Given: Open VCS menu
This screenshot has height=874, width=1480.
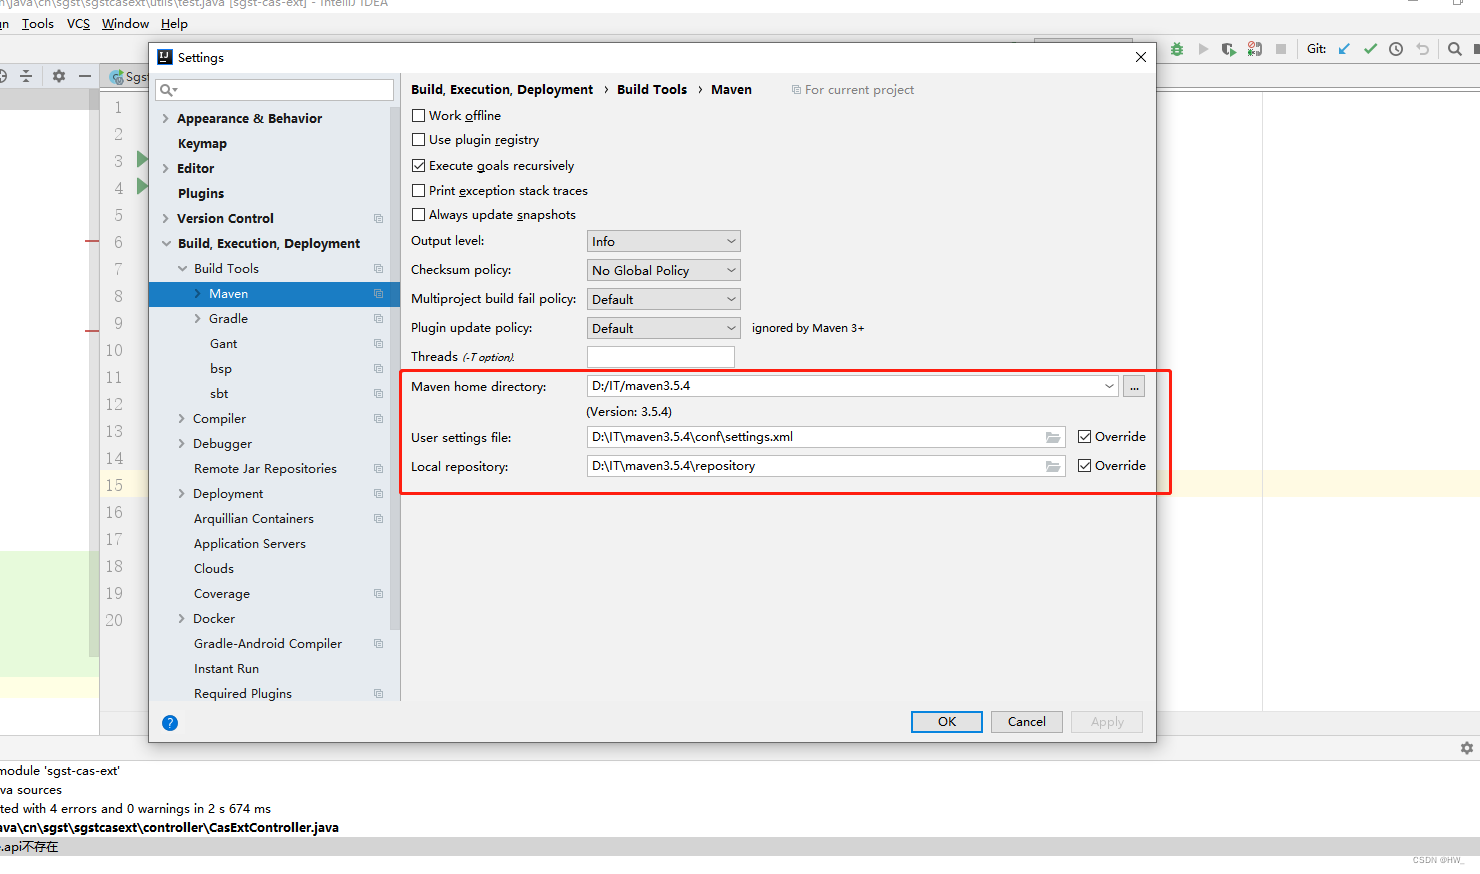Looking at the screenshot, I should tap(78, 23).
